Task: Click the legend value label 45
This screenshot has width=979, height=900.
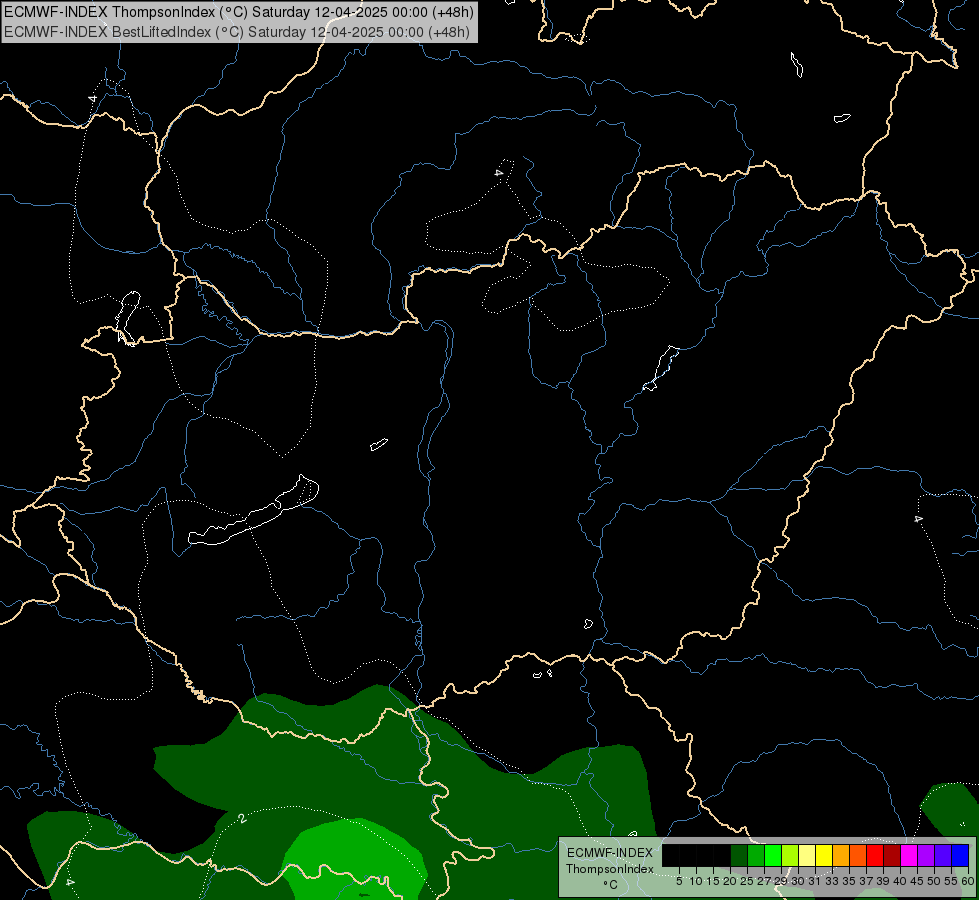Action: pyautogui.click(x=917, y=881)
